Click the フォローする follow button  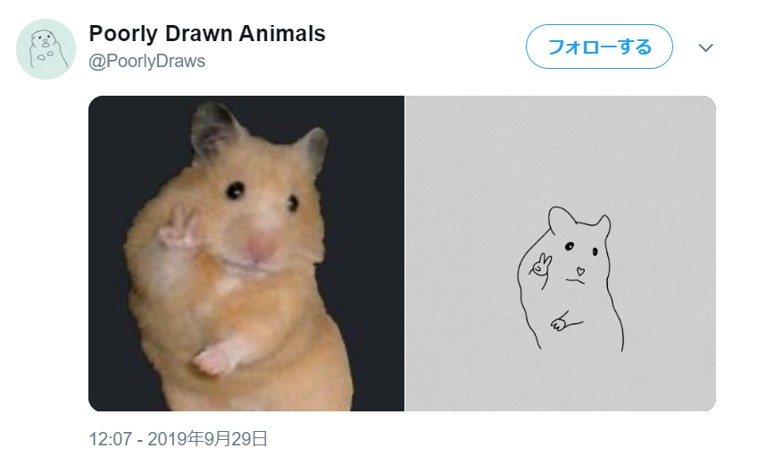(x=599, y=47)
